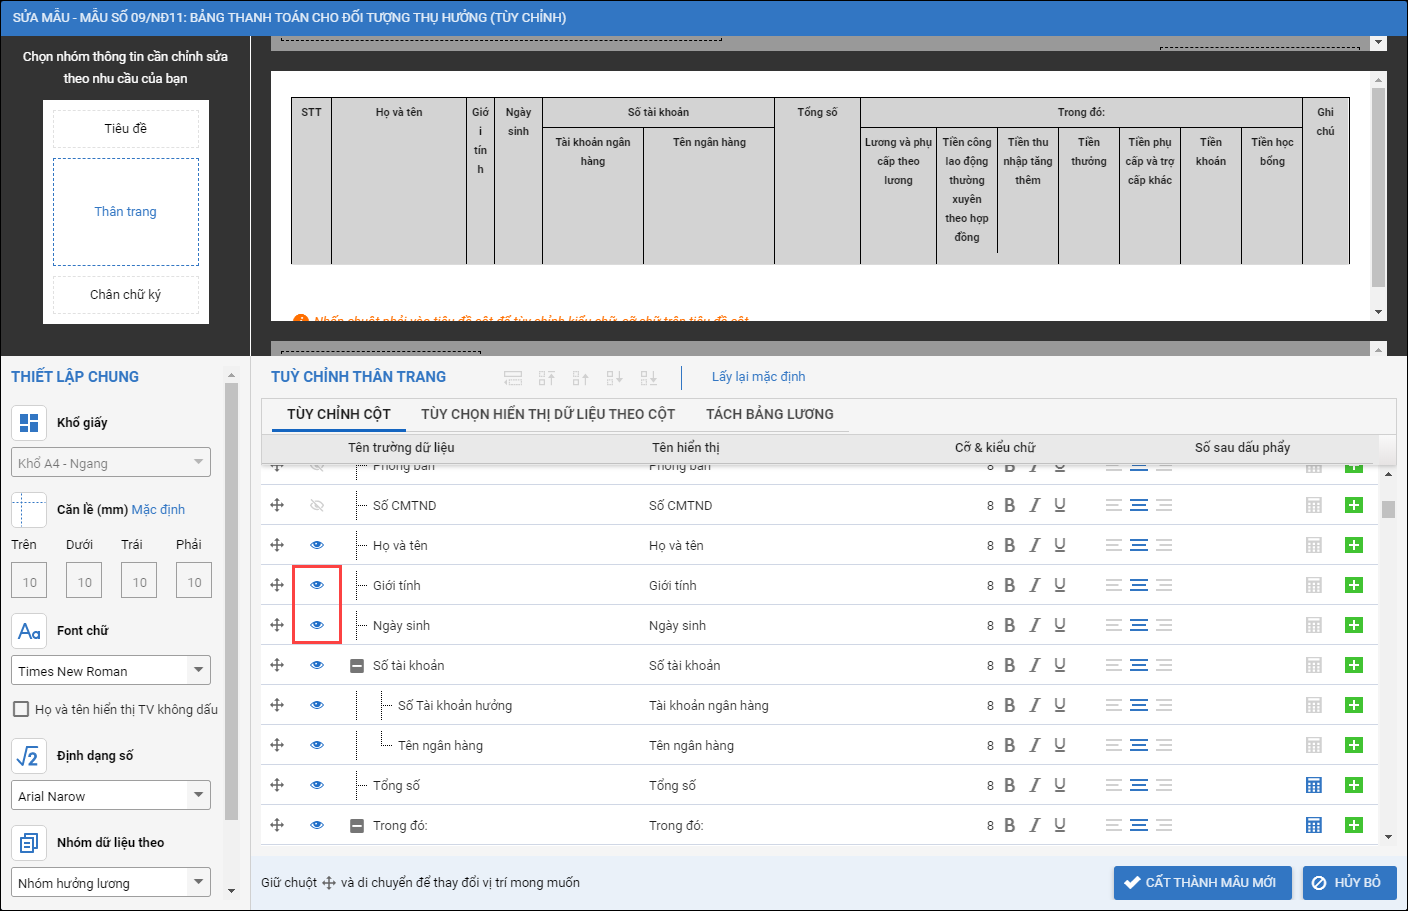Click the Lấy lại mặc định link
Viewport: 1408px width, 911px height.
pyautogui.click(x=758, y=377)
